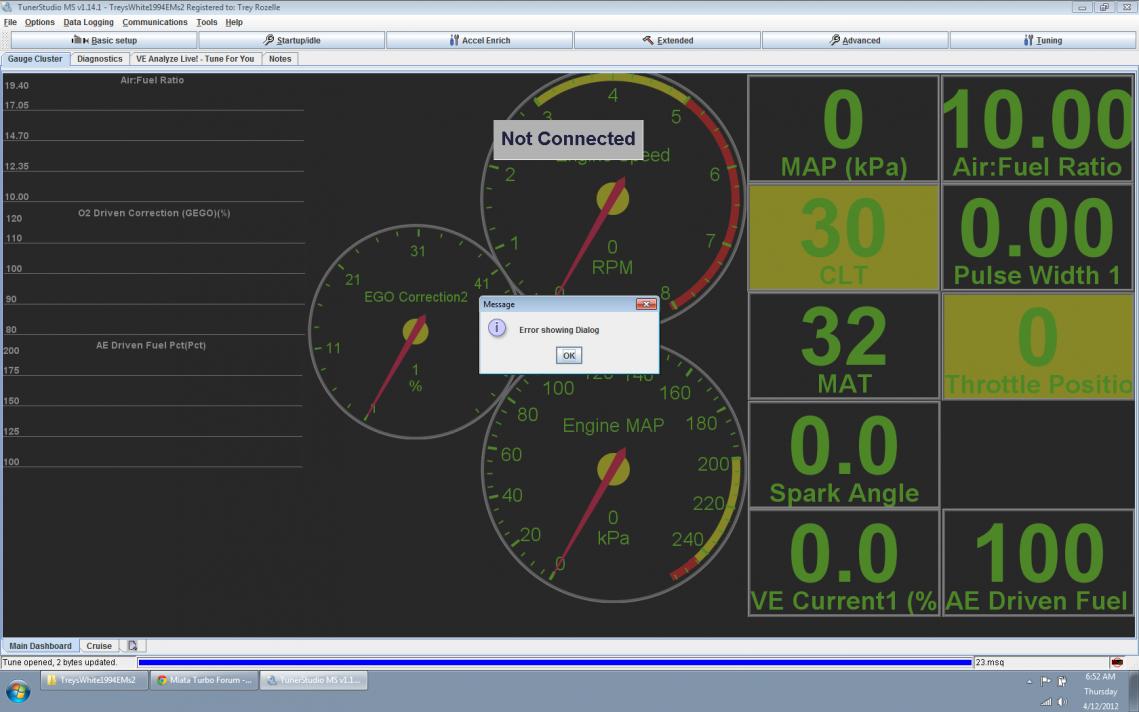Switch to the Diagnostics tab

(x=100, y=59)
